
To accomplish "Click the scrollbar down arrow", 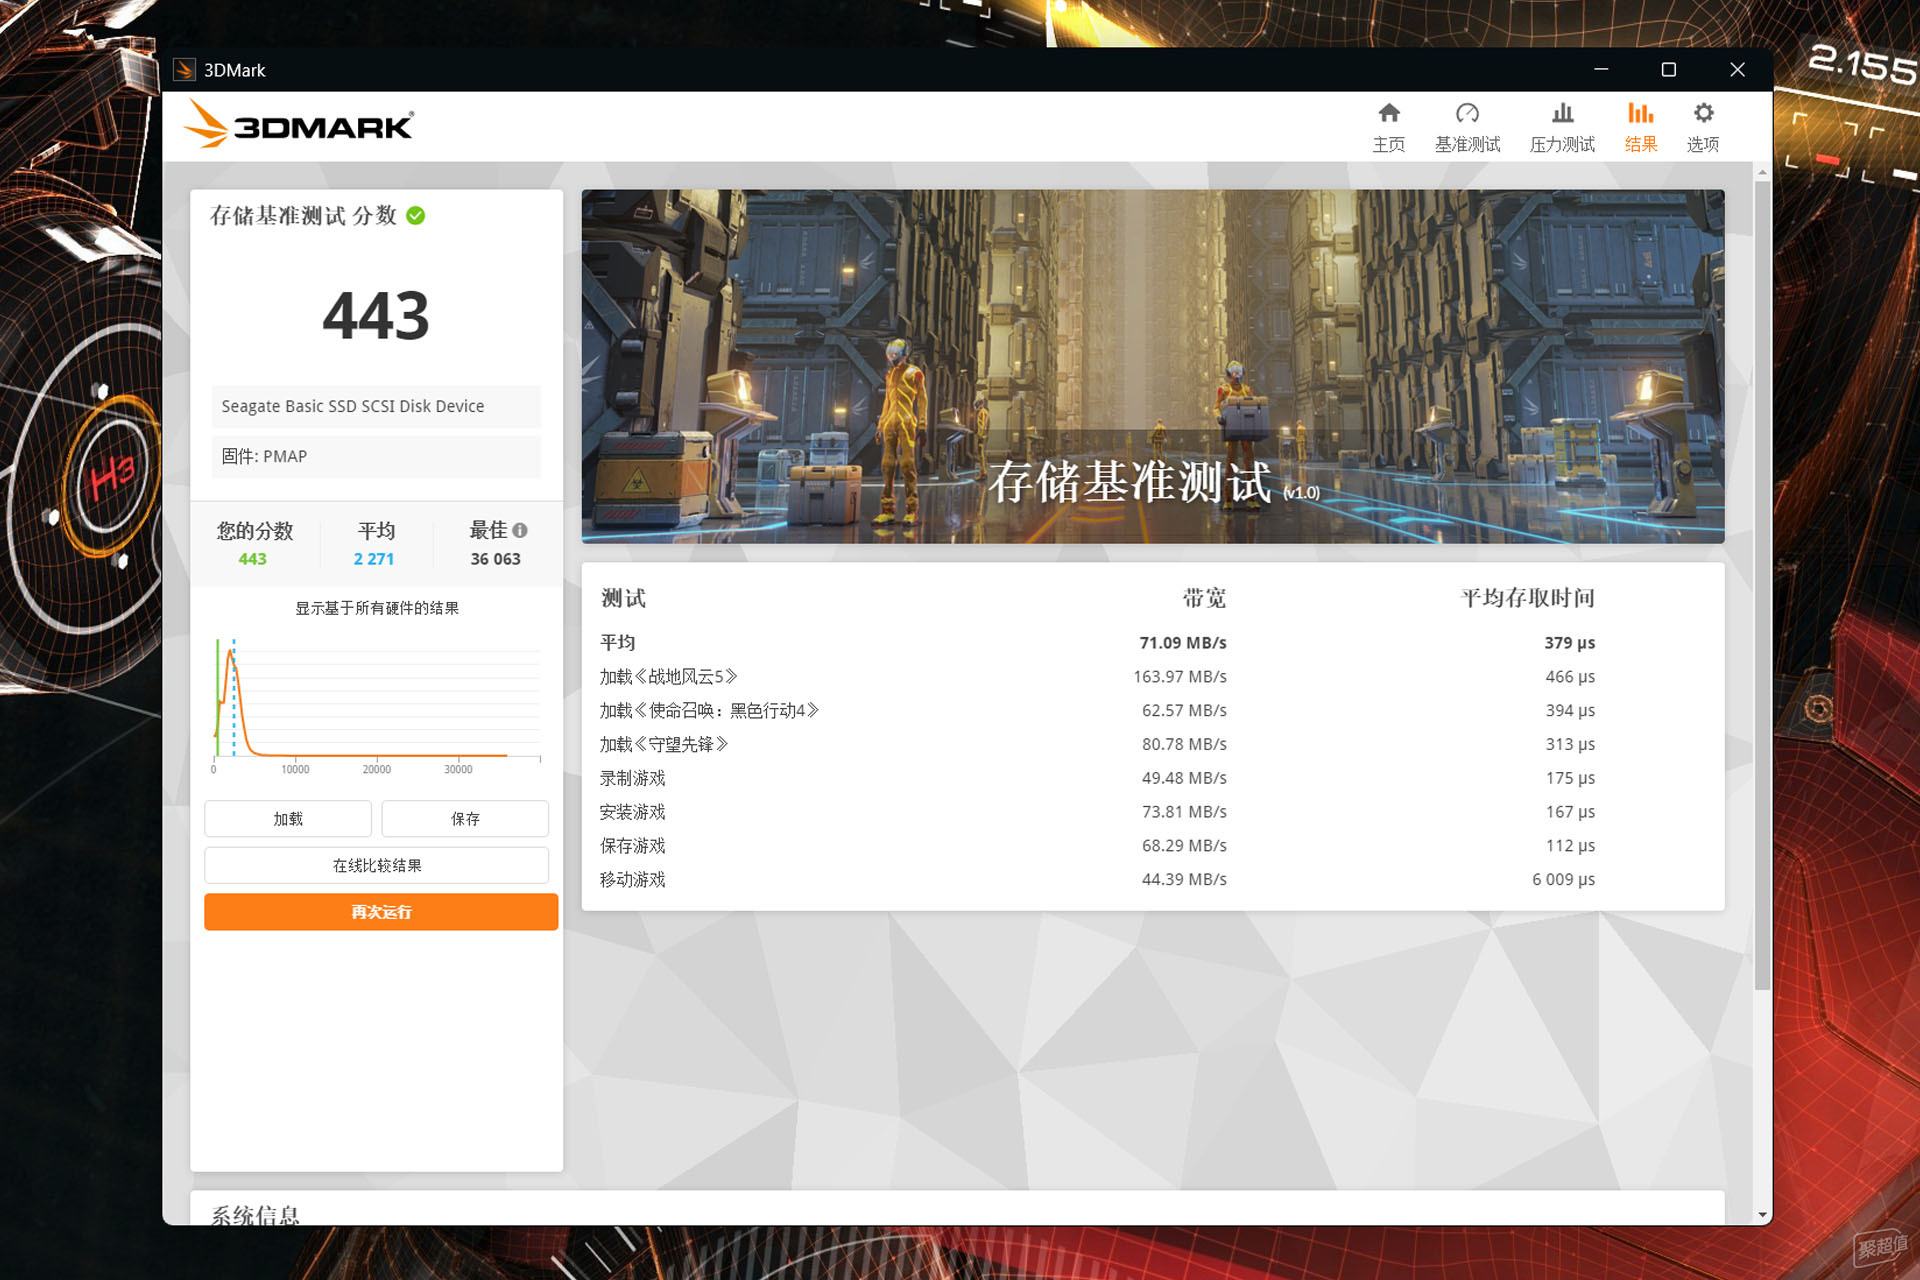I will pyautogui.click(x=1762, y=1214).
